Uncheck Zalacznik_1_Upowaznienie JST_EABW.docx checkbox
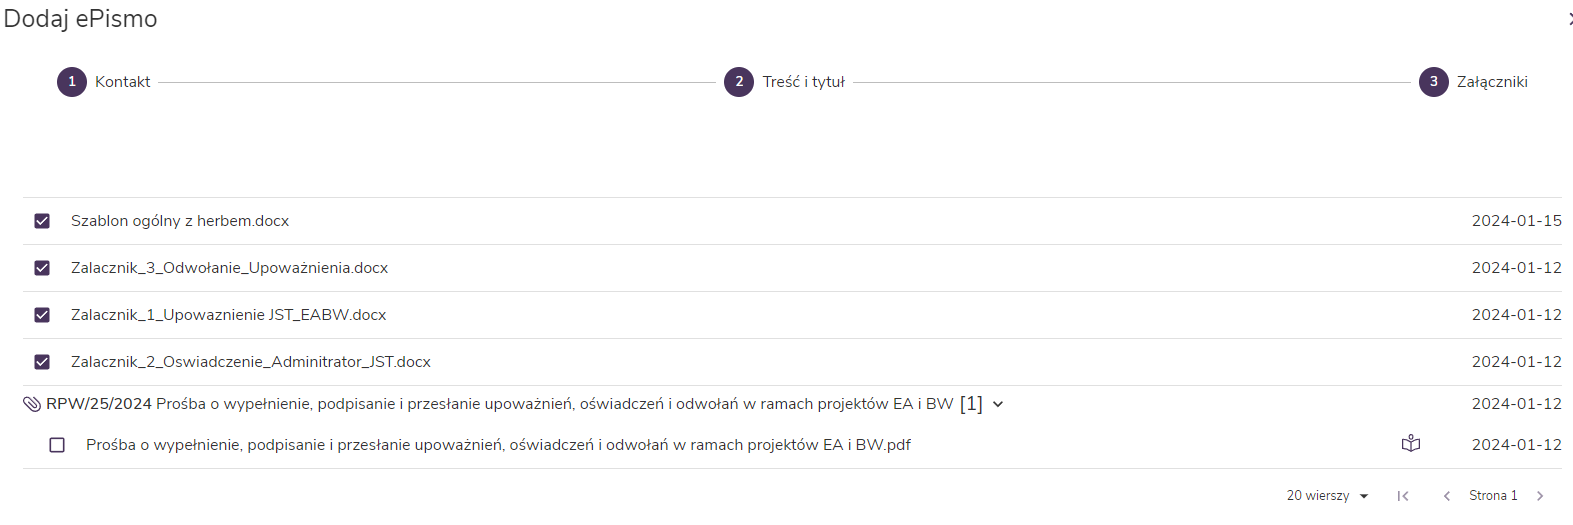This screenshot has width=1573, height=525. [x=42, y=315]
